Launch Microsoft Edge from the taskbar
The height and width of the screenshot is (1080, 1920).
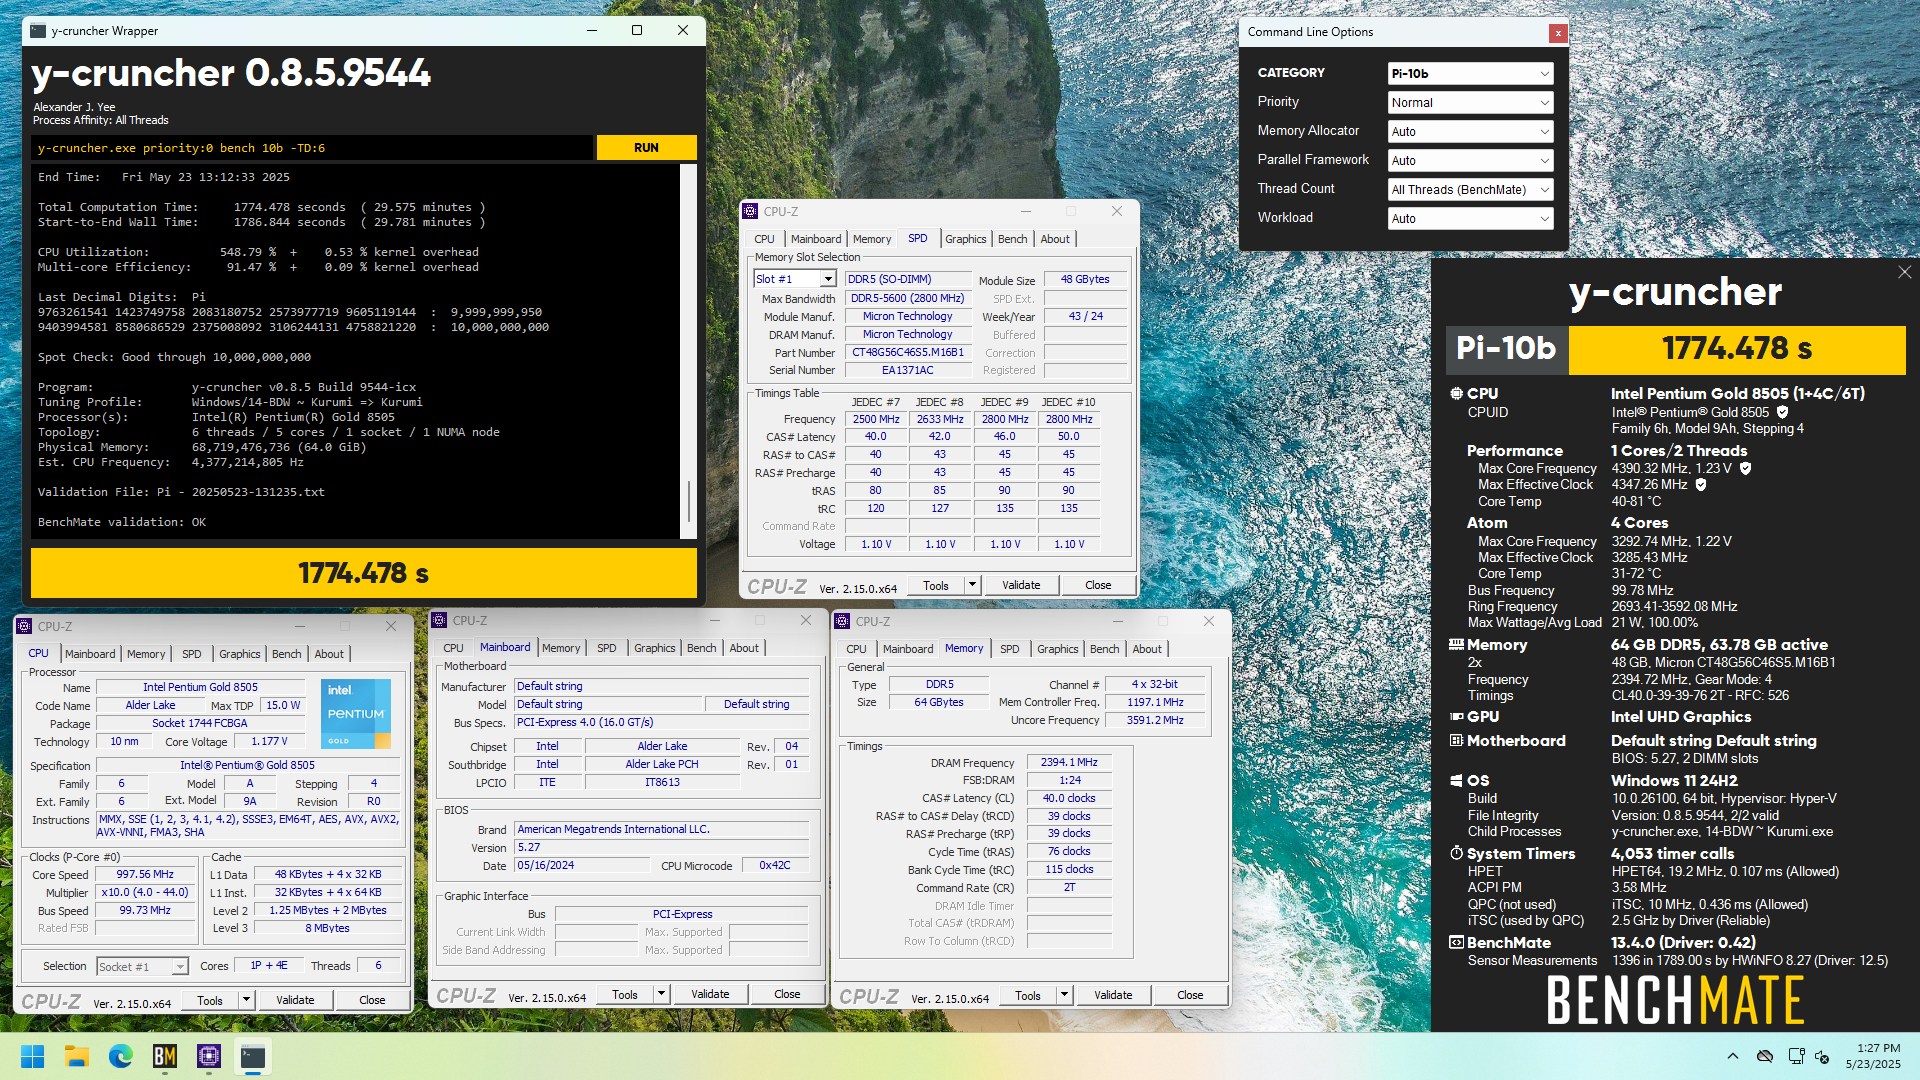[121, 1056]
